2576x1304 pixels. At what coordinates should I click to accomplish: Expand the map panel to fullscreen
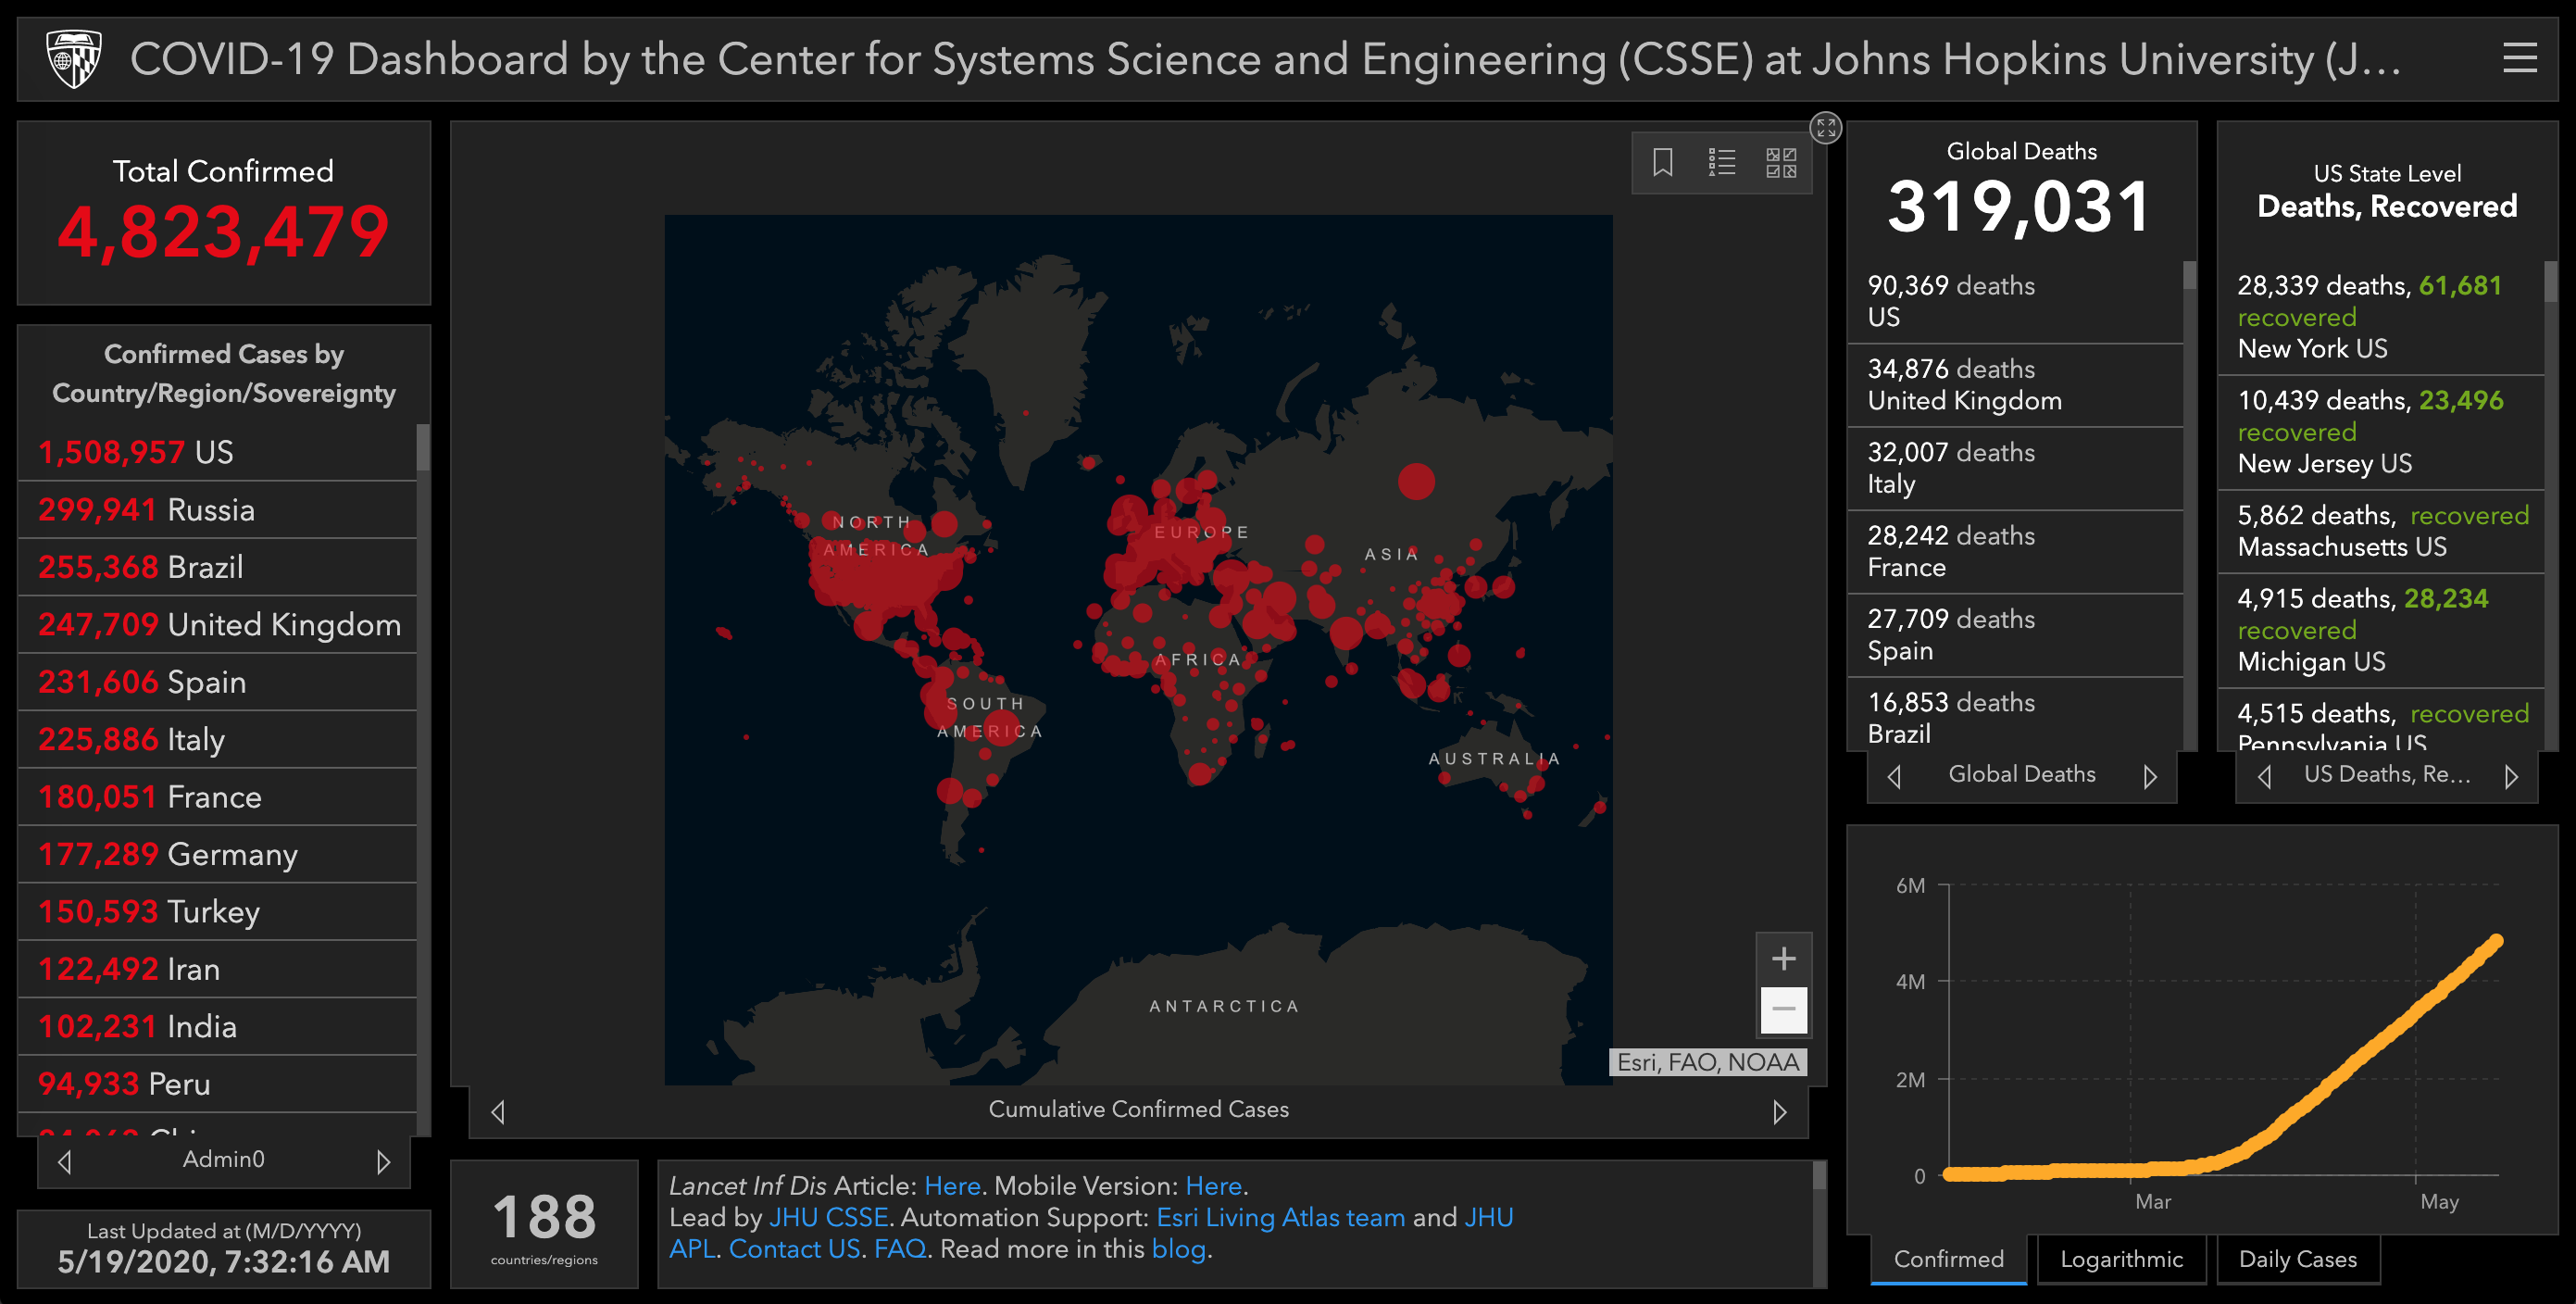[x=1825, y=128]
